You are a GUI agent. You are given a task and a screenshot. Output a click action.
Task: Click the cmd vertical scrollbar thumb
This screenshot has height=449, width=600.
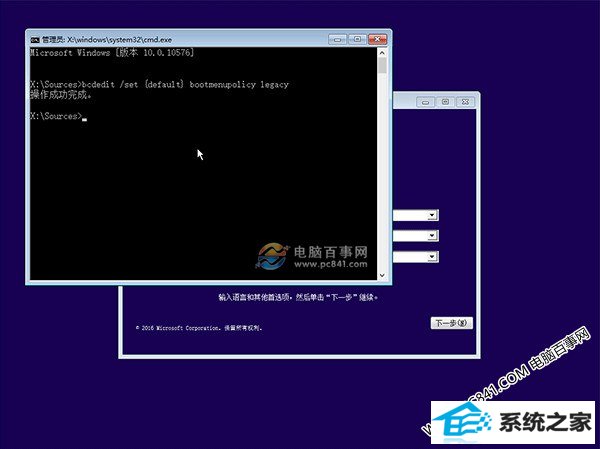[382, 65]
